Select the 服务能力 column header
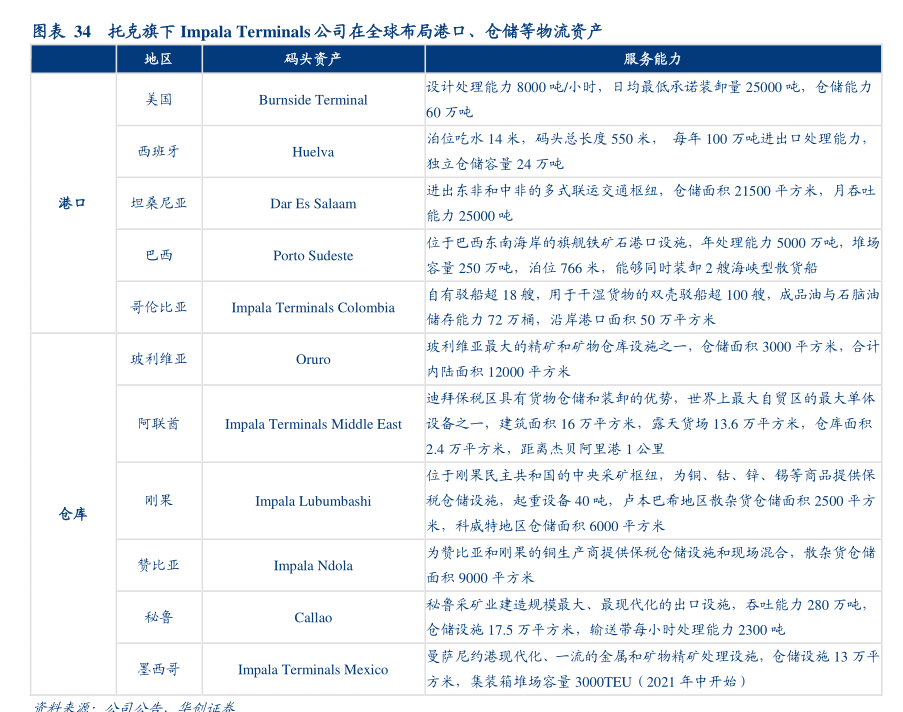Viewport: 903px width, 712px height. [x=652, y=59]
